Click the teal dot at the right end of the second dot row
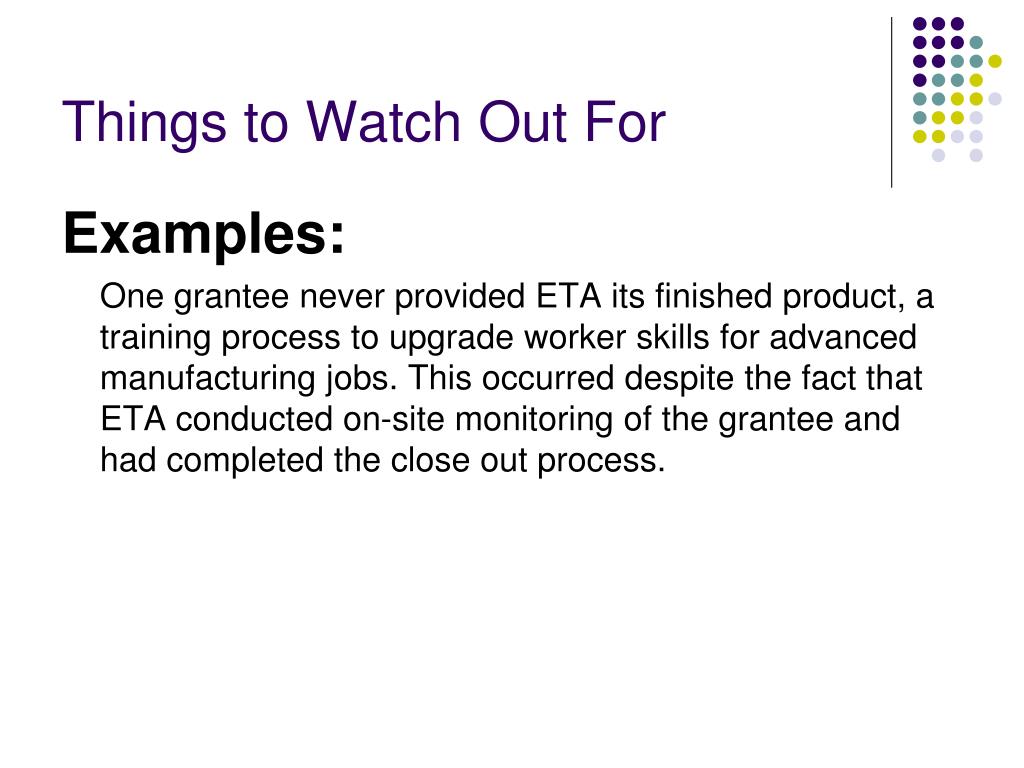 coord(976,43)
